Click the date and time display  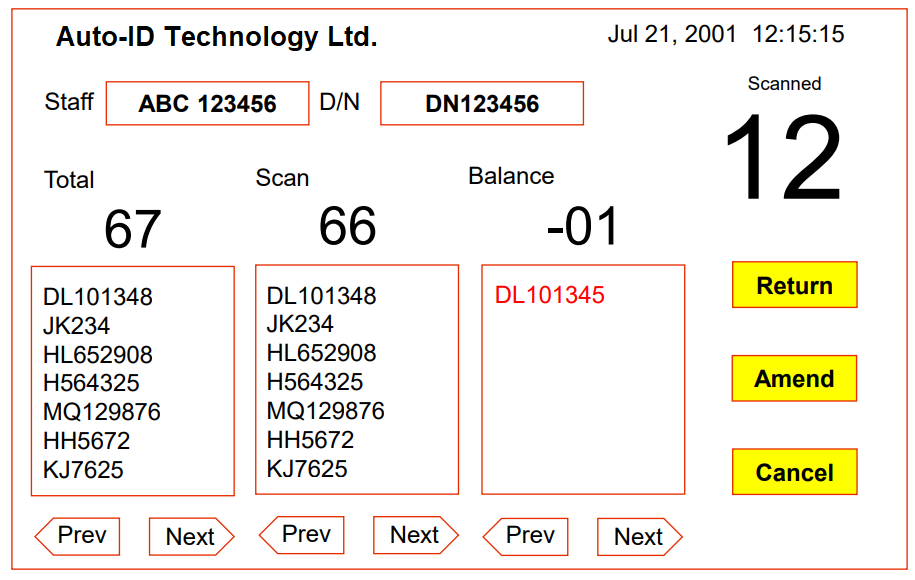pos(729,33)
